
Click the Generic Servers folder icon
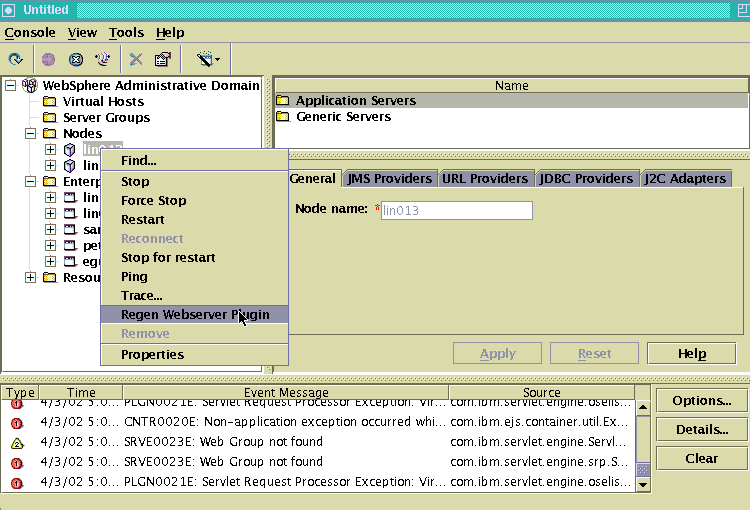pos(283,116)
